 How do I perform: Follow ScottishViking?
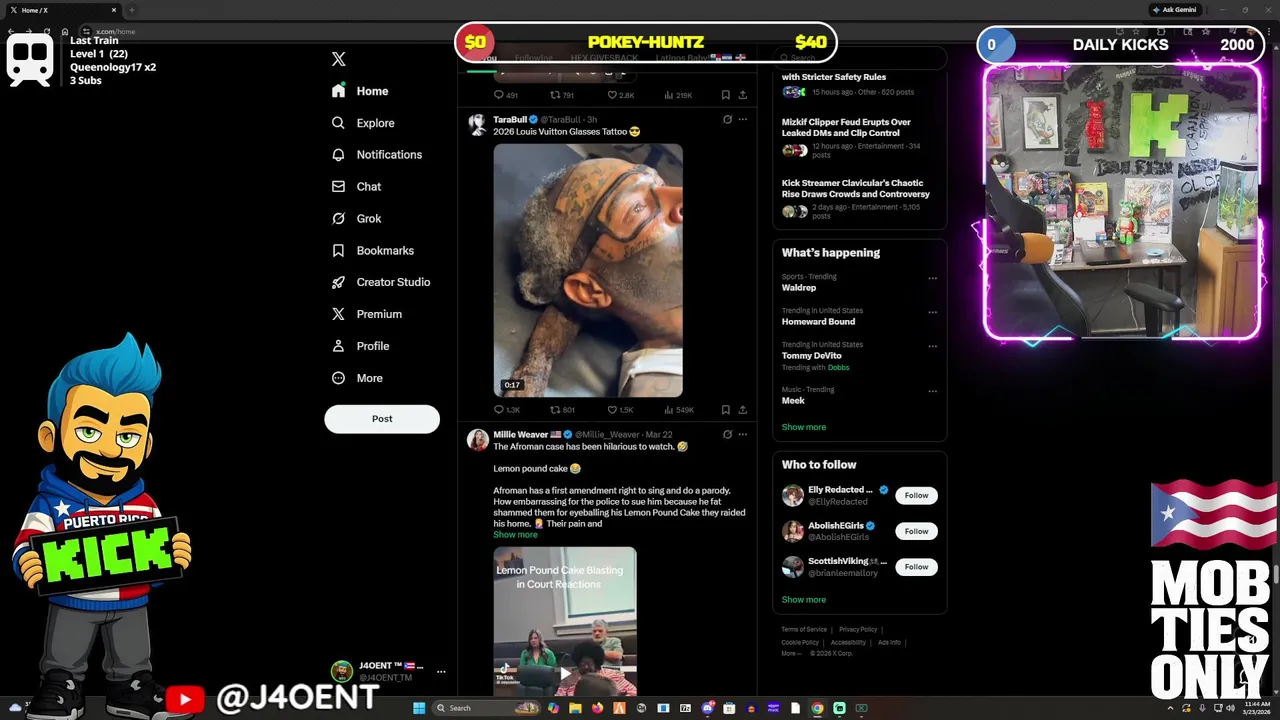click(916, 567)
